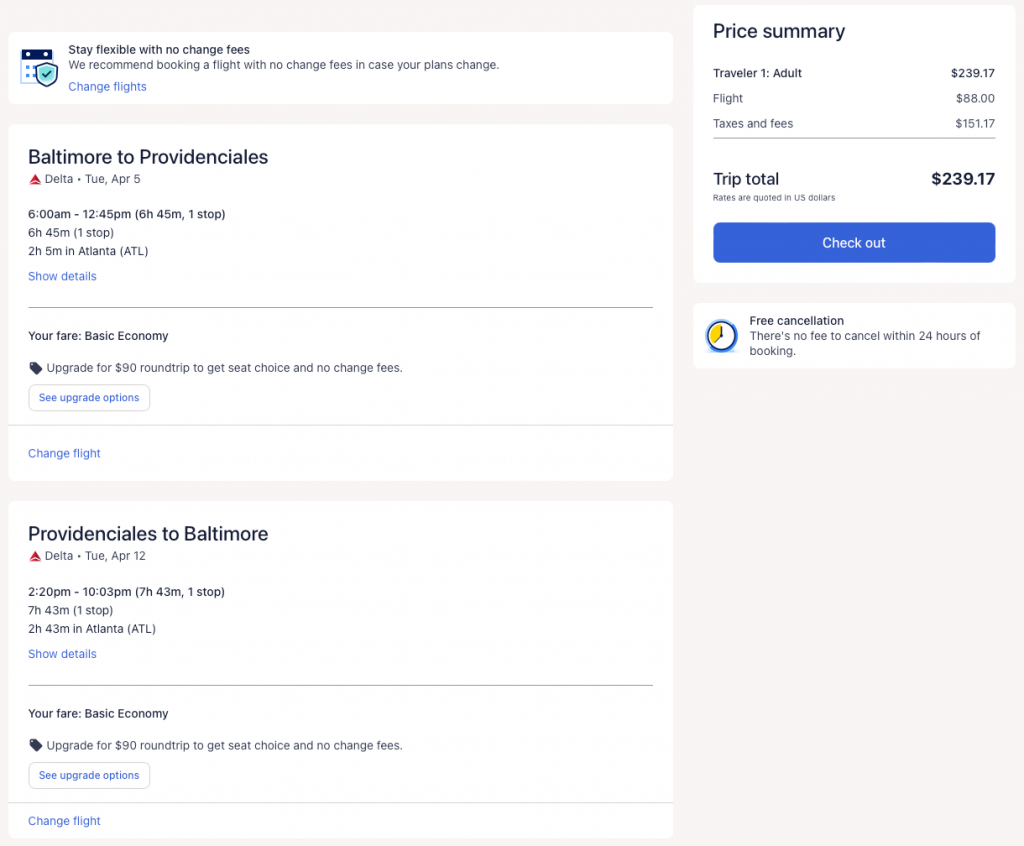Follow the Change flights link in banner
The width and height of the screenshot is (1024, 846).
pos(107,87)
